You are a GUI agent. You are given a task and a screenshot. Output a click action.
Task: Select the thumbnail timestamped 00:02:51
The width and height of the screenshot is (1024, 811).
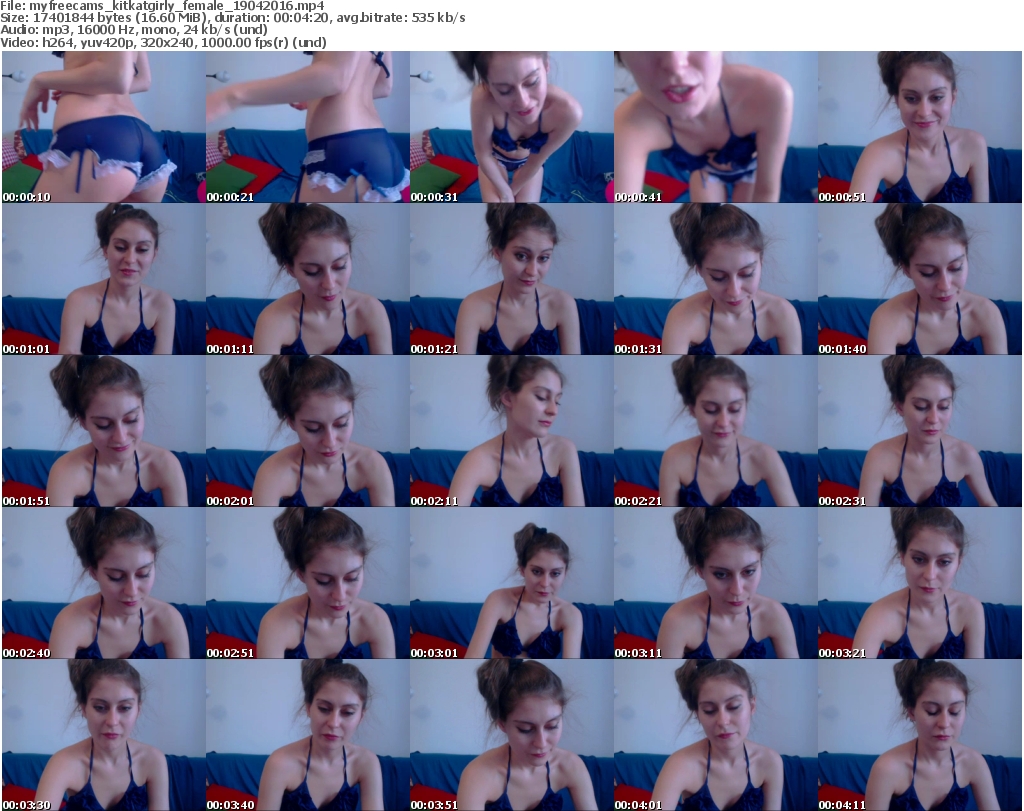coord(308,583)
